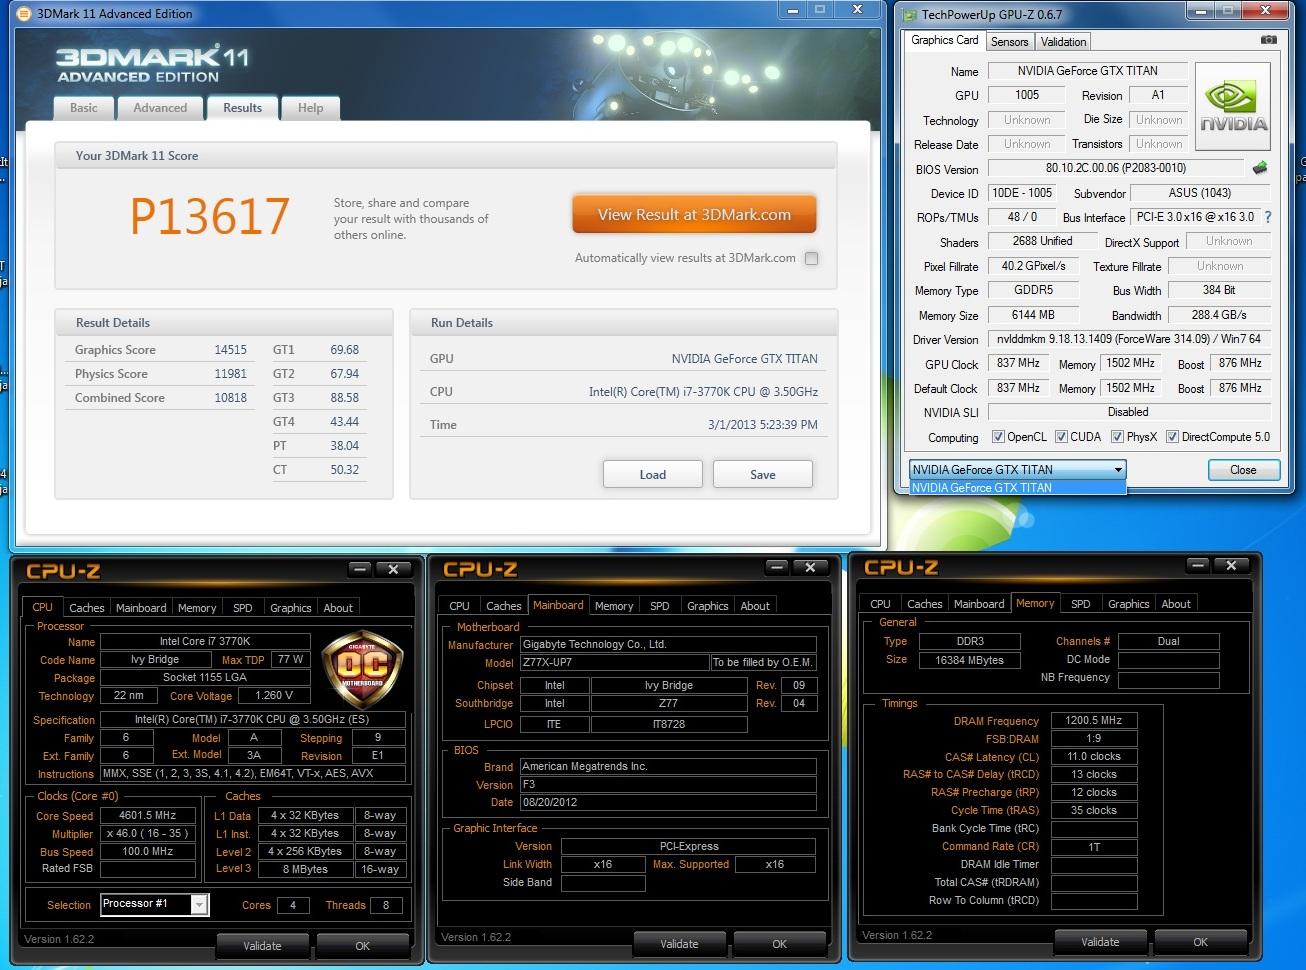Viewport: 1306px width, 970px height.
Task: Click the GPU-Z BIOS save chip icon
Action: click(1260, 168)
